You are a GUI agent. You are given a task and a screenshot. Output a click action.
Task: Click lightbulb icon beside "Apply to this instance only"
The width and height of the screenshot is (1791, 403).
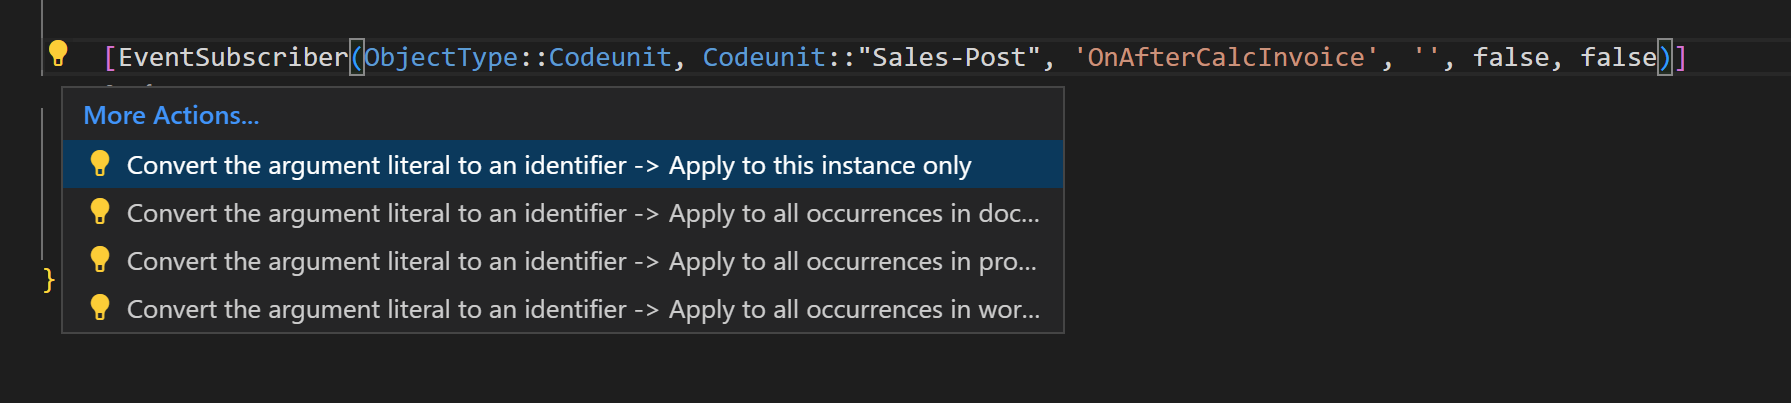[100, 164]
